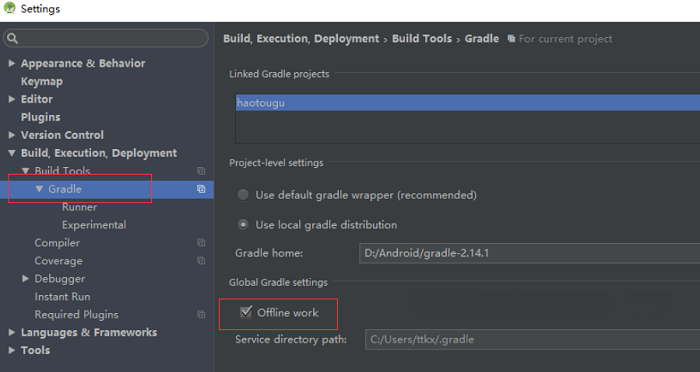Screen dimensions: 700x372
Task: Expand the Tools section
Action: tap(12, 350)
